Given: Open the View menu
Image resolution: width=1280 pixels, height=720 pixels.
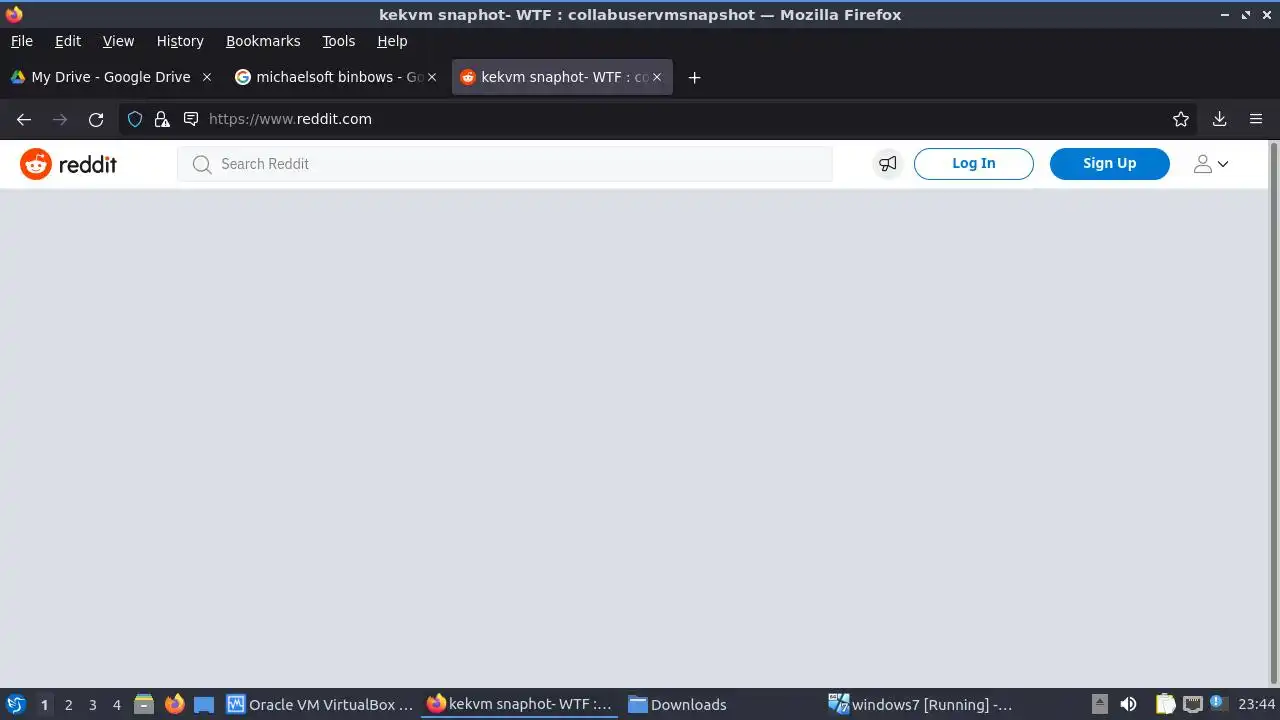Looking at the screenshot, I should point(118,41).
